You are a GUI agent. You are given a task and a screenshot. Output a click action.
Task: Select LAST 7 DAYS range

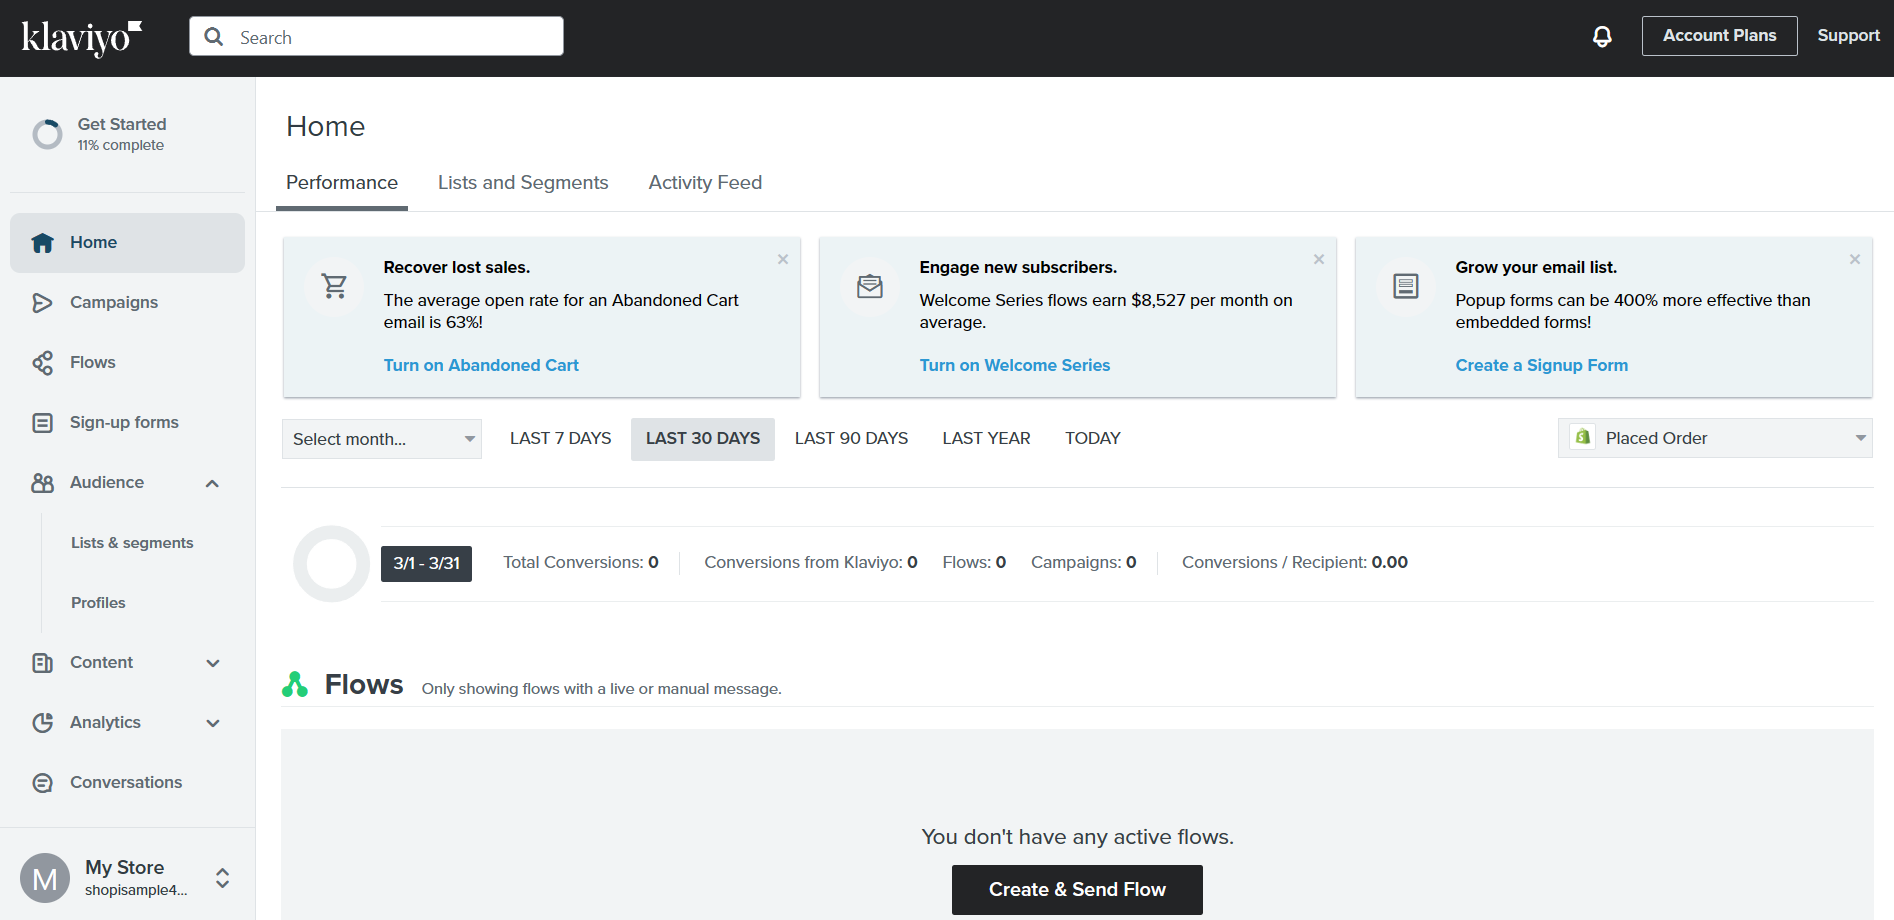click(x=561, y=439)
